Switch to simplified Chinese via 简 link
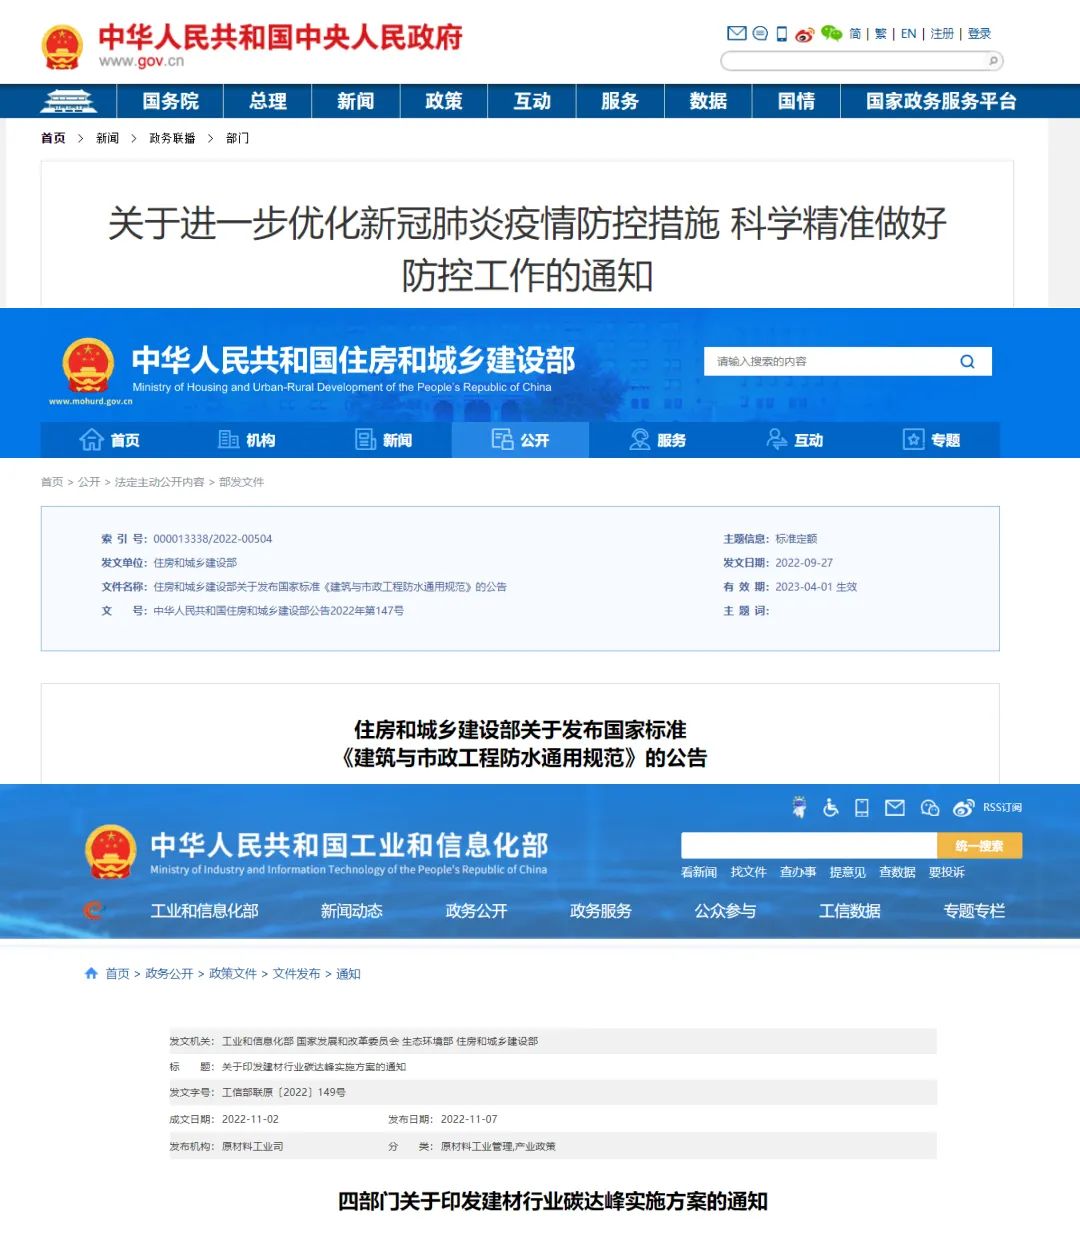Viewport: 1080px width, 1235px height. [855, 34]
